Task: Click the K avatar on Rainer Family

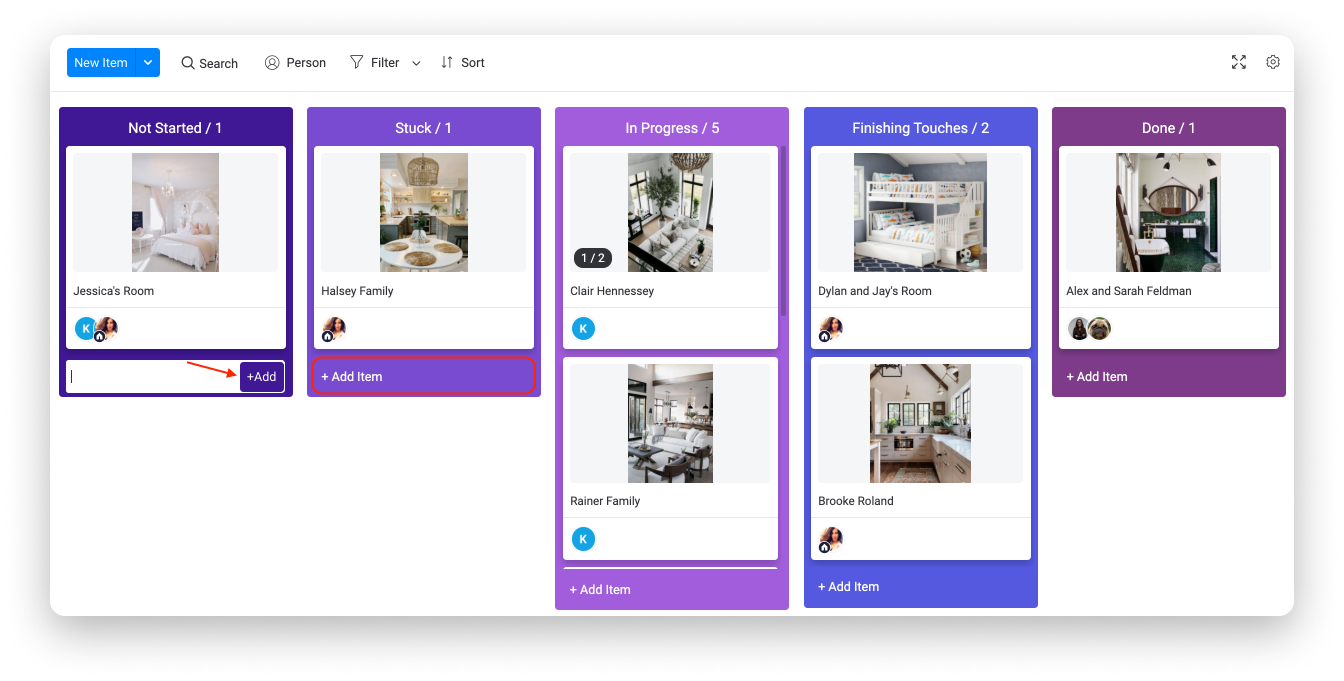Action: 583,539
